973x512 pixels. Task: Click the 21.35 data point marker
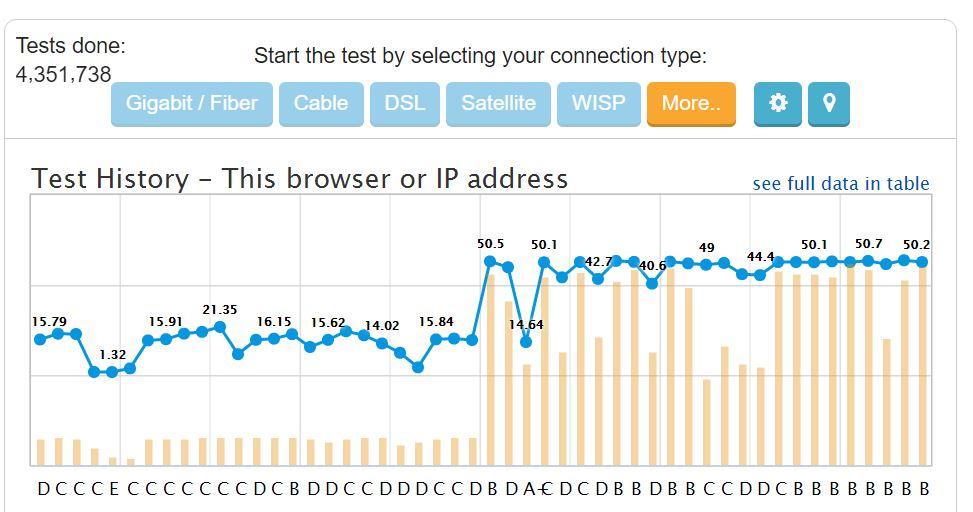(220, 326)
